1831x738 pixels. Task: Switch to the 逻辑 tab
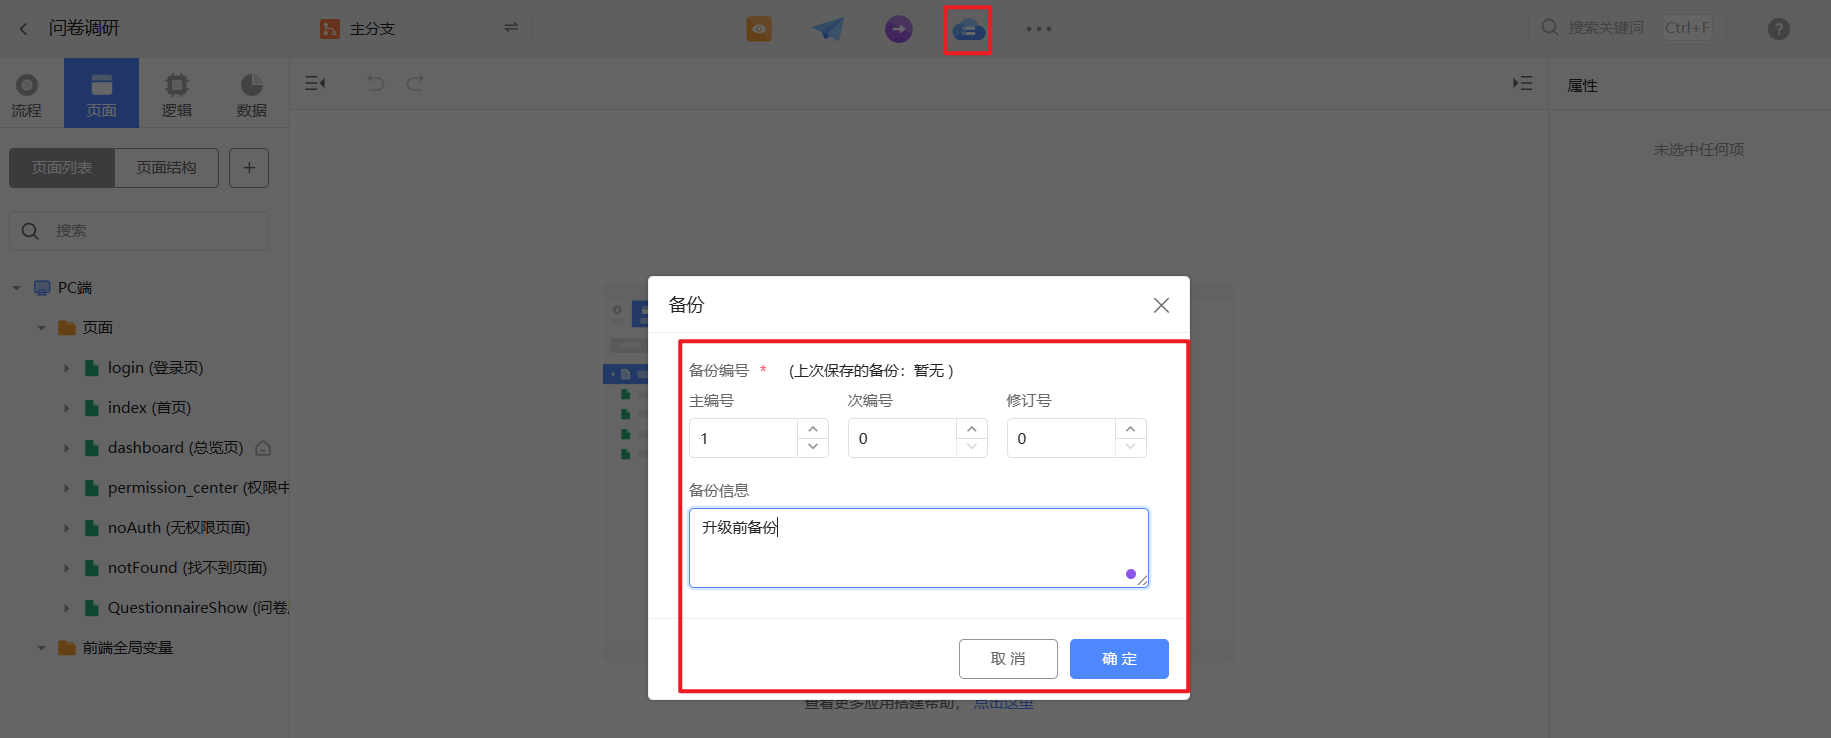[x=176, y=94]
